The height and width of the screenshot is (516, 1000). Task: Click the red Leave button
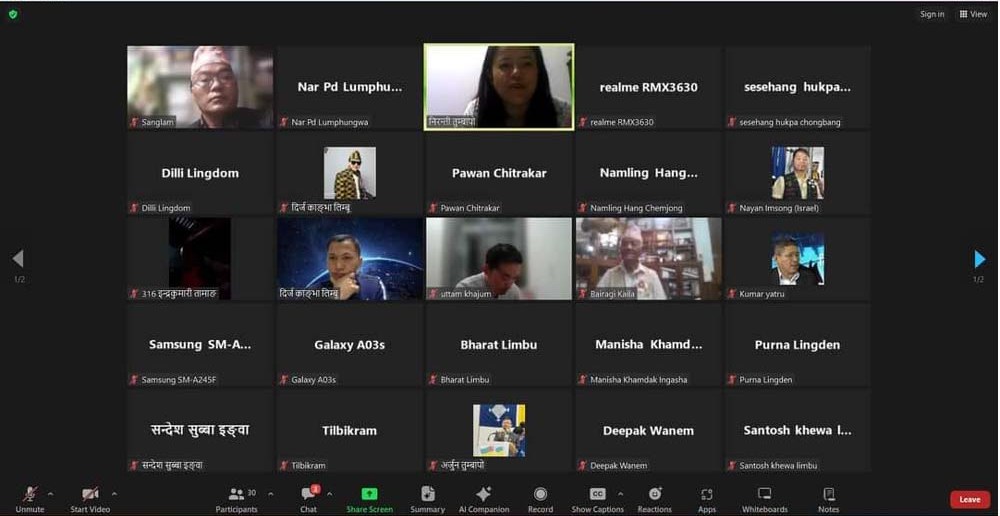969,499
